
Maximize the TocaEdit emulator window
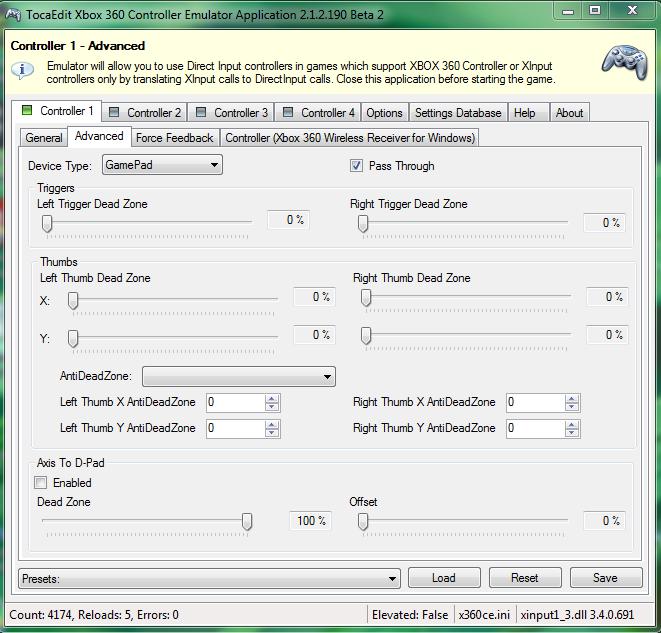pyautogui.click(x=595, y=11)
